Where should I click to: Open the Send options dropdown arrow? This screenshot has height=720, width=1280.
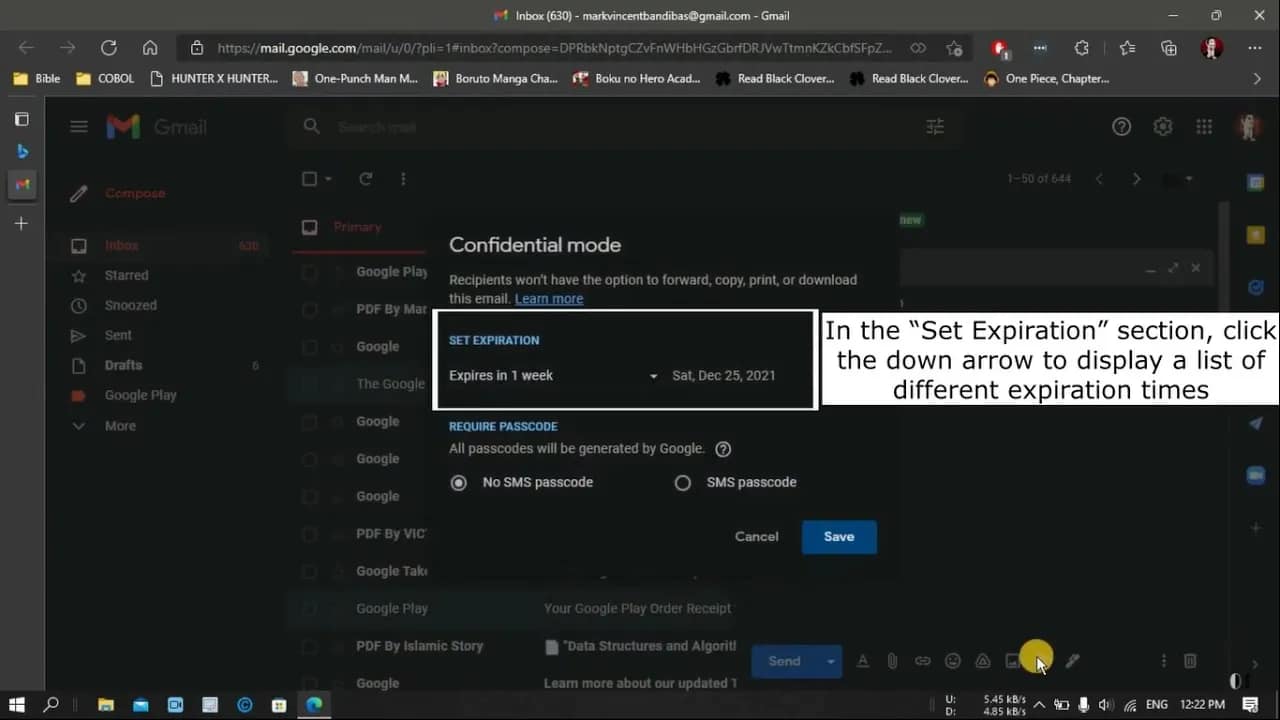click(830, 661)
